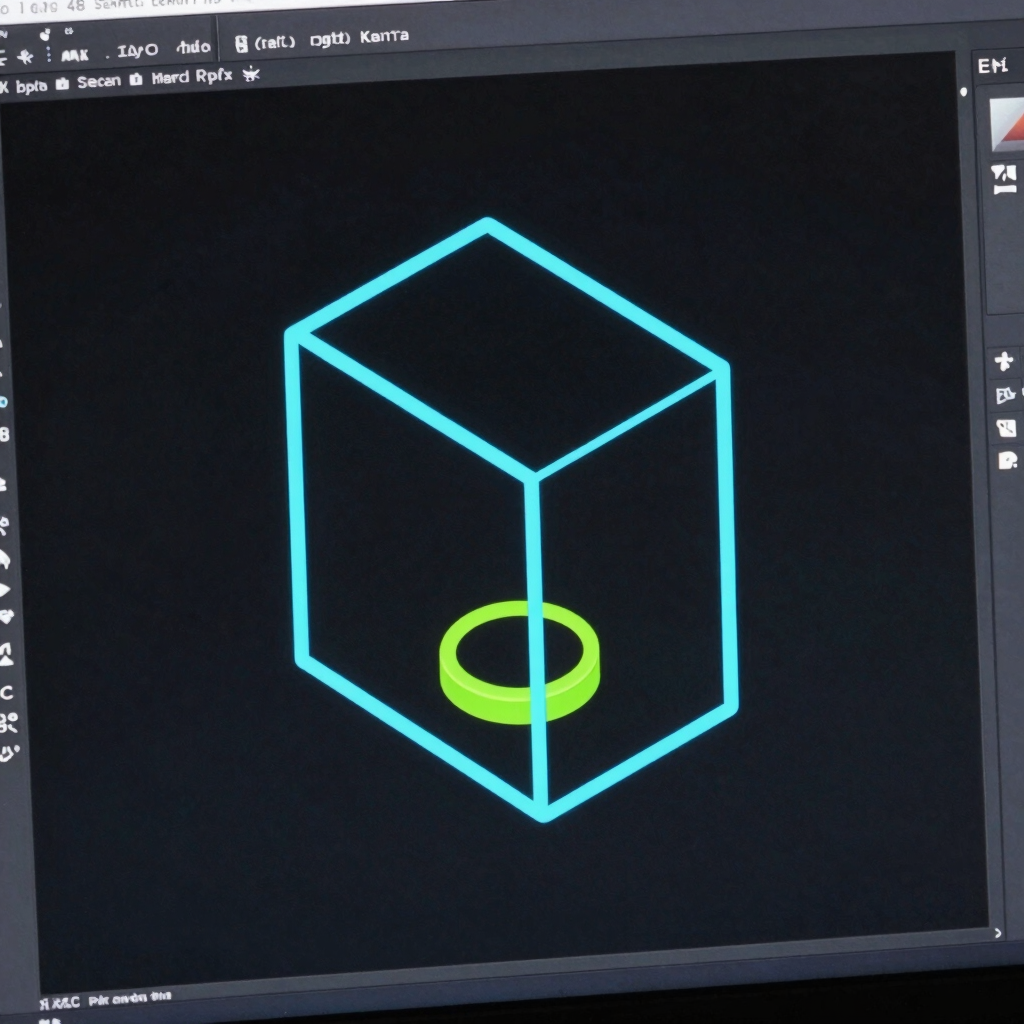This screenshot has width=1024, height=1024.
Task: Click the "C" tool in left toolbar
Action: 7,693
